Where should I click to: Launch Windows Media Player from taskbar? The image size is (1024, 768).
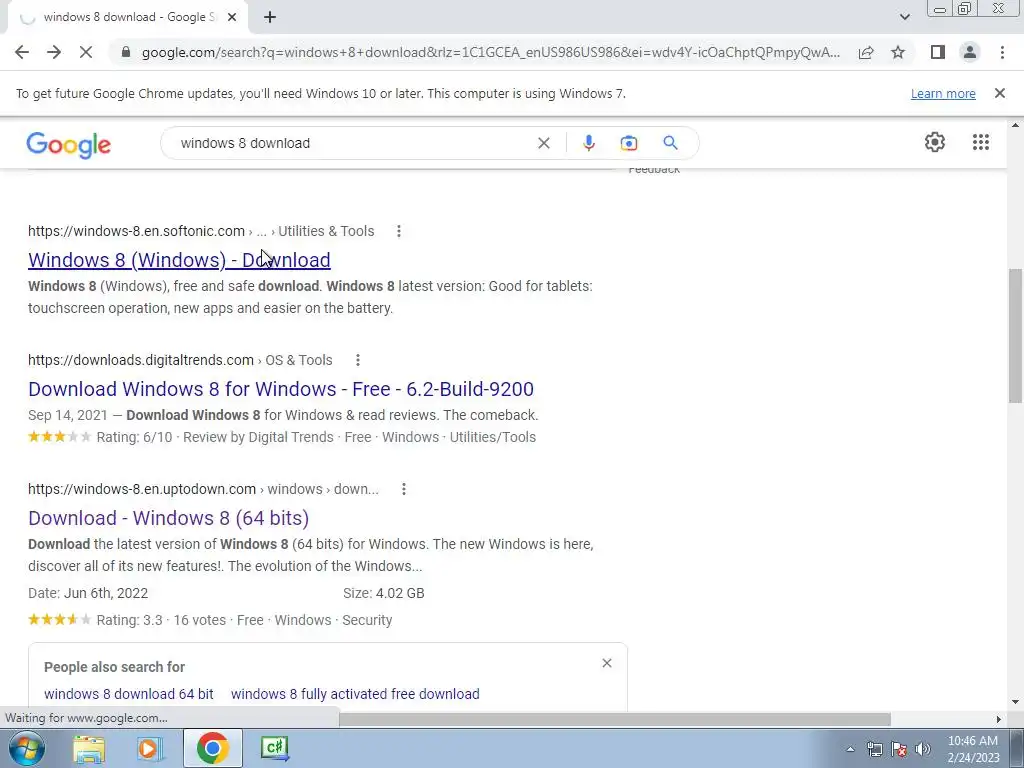[x=150, y=748]
